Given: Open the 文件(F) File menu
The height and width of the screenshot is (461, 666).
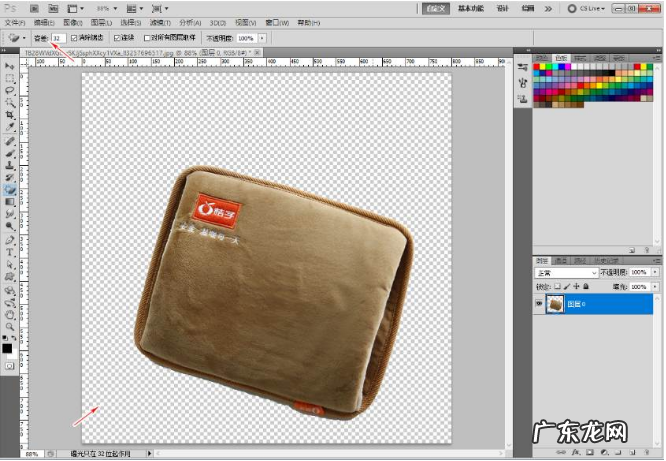Looking at the screenshot, I should point(14,22).
